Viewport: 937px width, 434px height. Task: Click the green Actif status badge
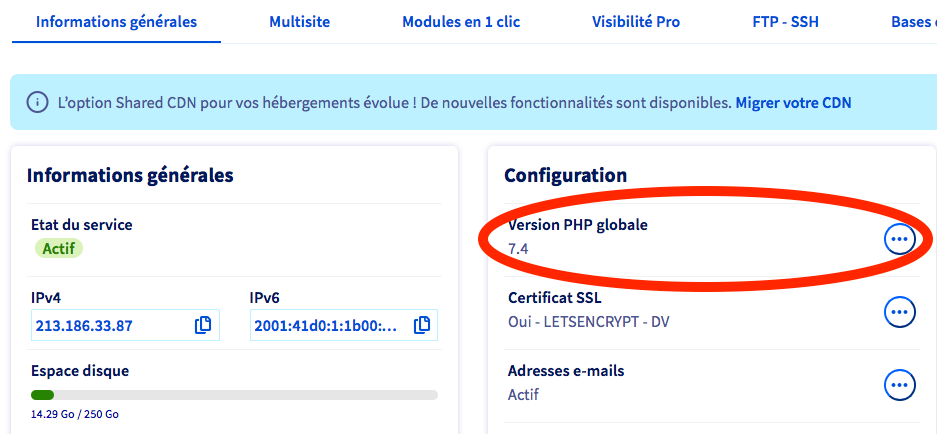click(x=60, y=248)
